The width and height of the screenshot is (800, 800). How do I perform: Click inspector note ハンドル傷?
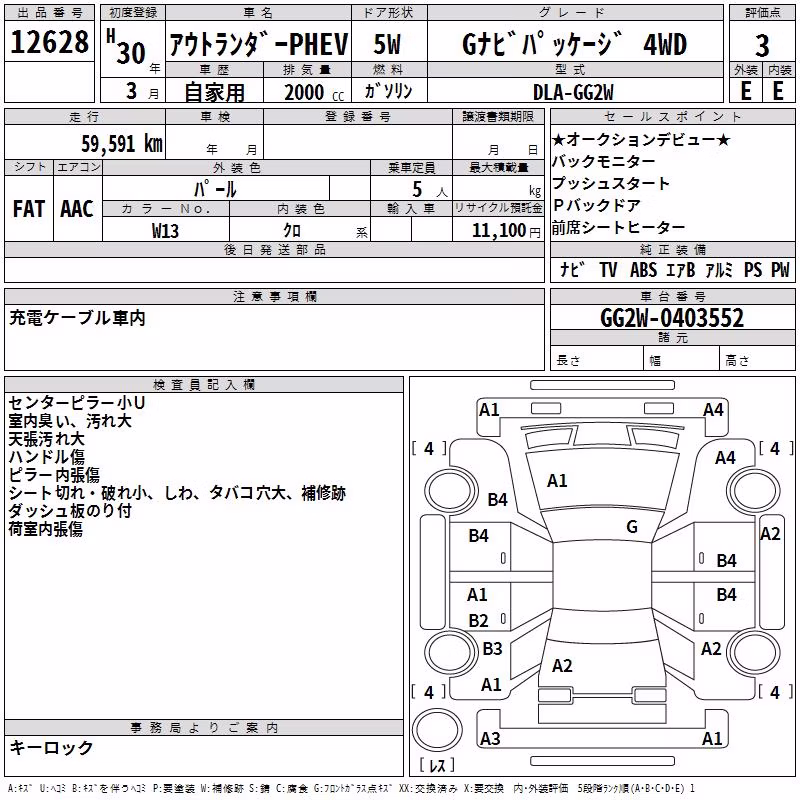coord(46,457)
